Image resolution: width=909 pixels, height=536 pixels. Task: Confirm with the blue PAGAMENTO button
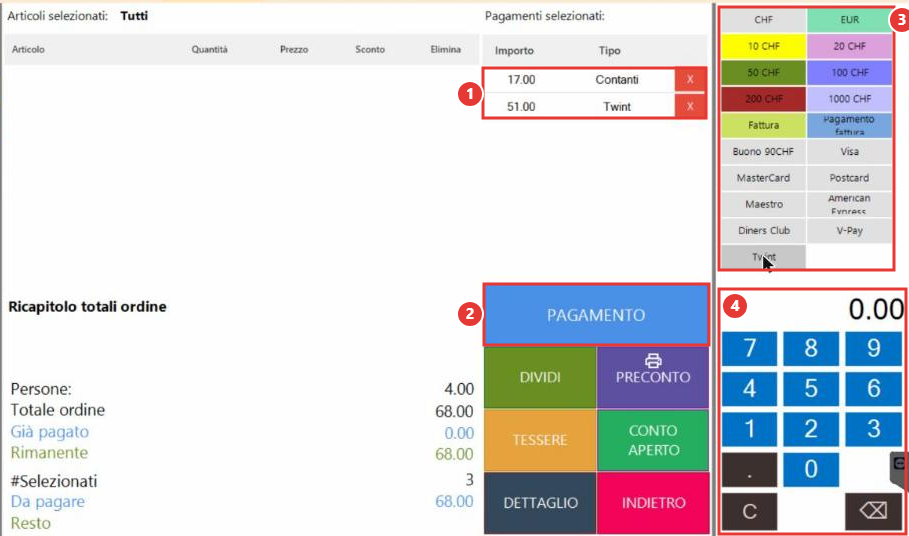596,315
